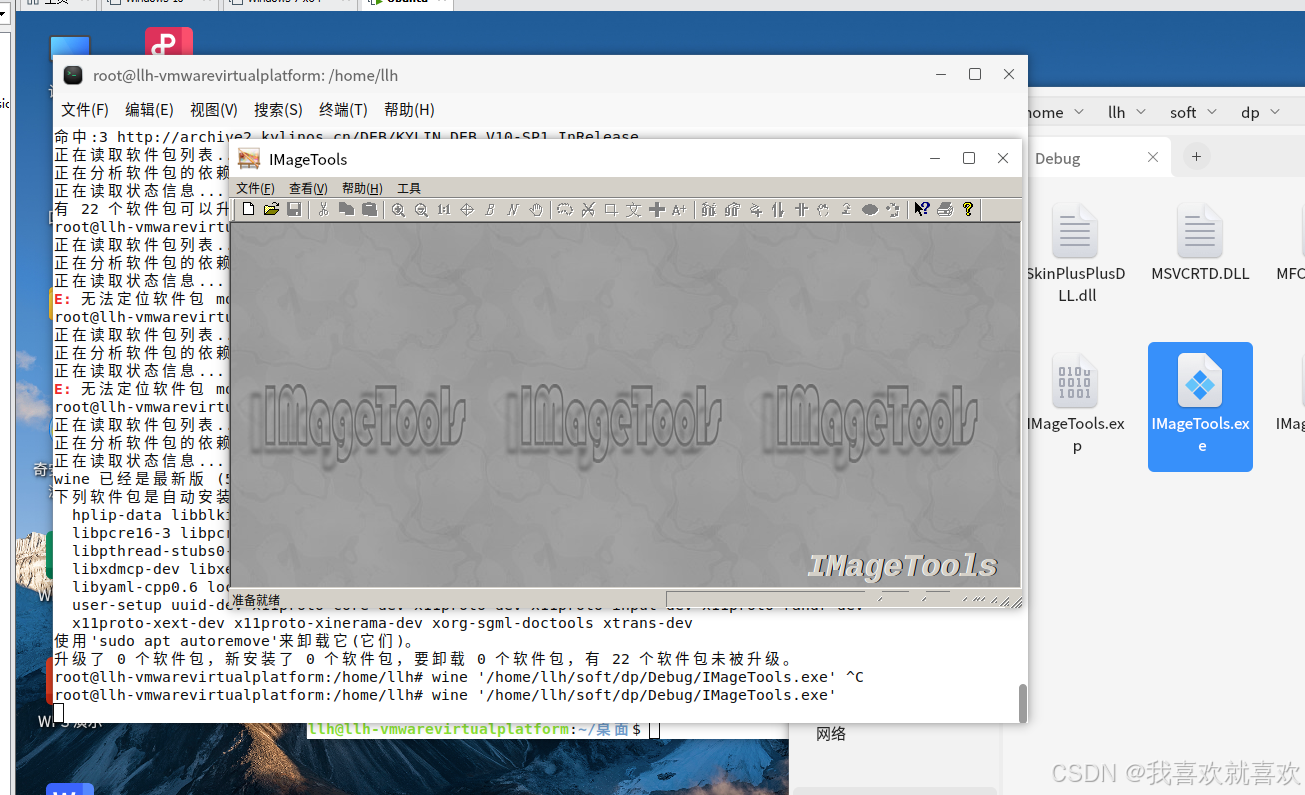1305x795 pixels.
Task: Select the IMageTools.exp file
Action: (1075, 404)
